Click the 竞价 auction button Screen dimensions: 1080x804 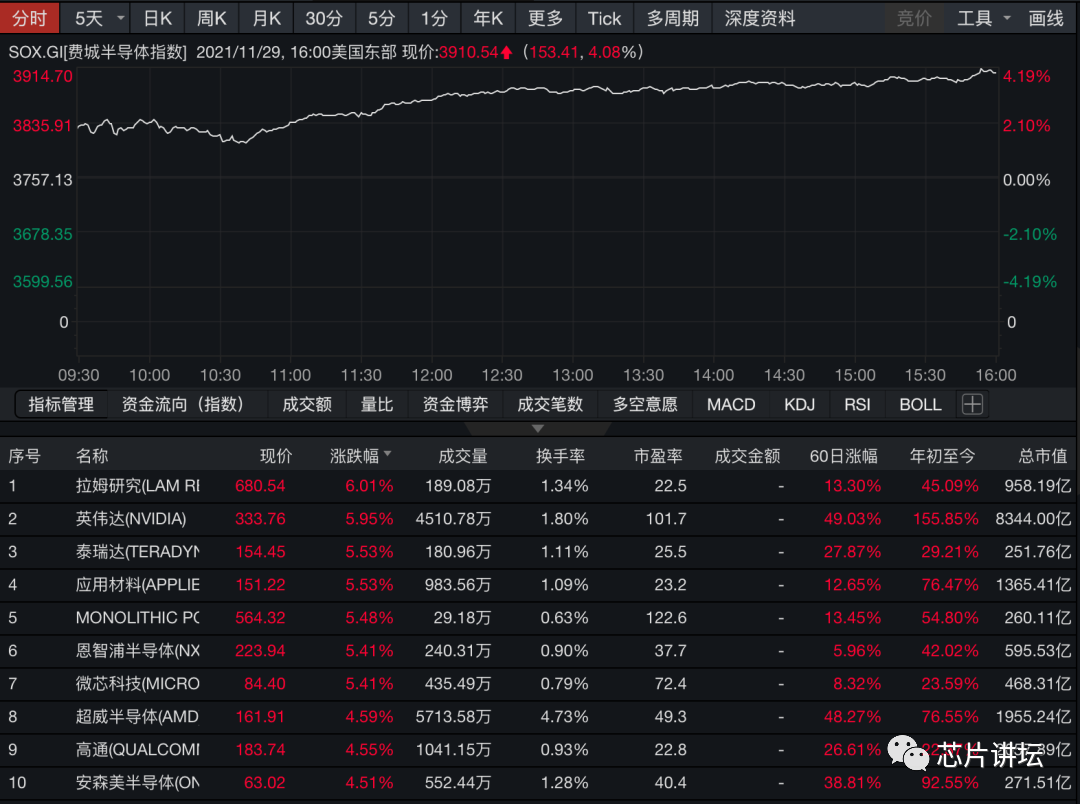click(x=914, y=18)
